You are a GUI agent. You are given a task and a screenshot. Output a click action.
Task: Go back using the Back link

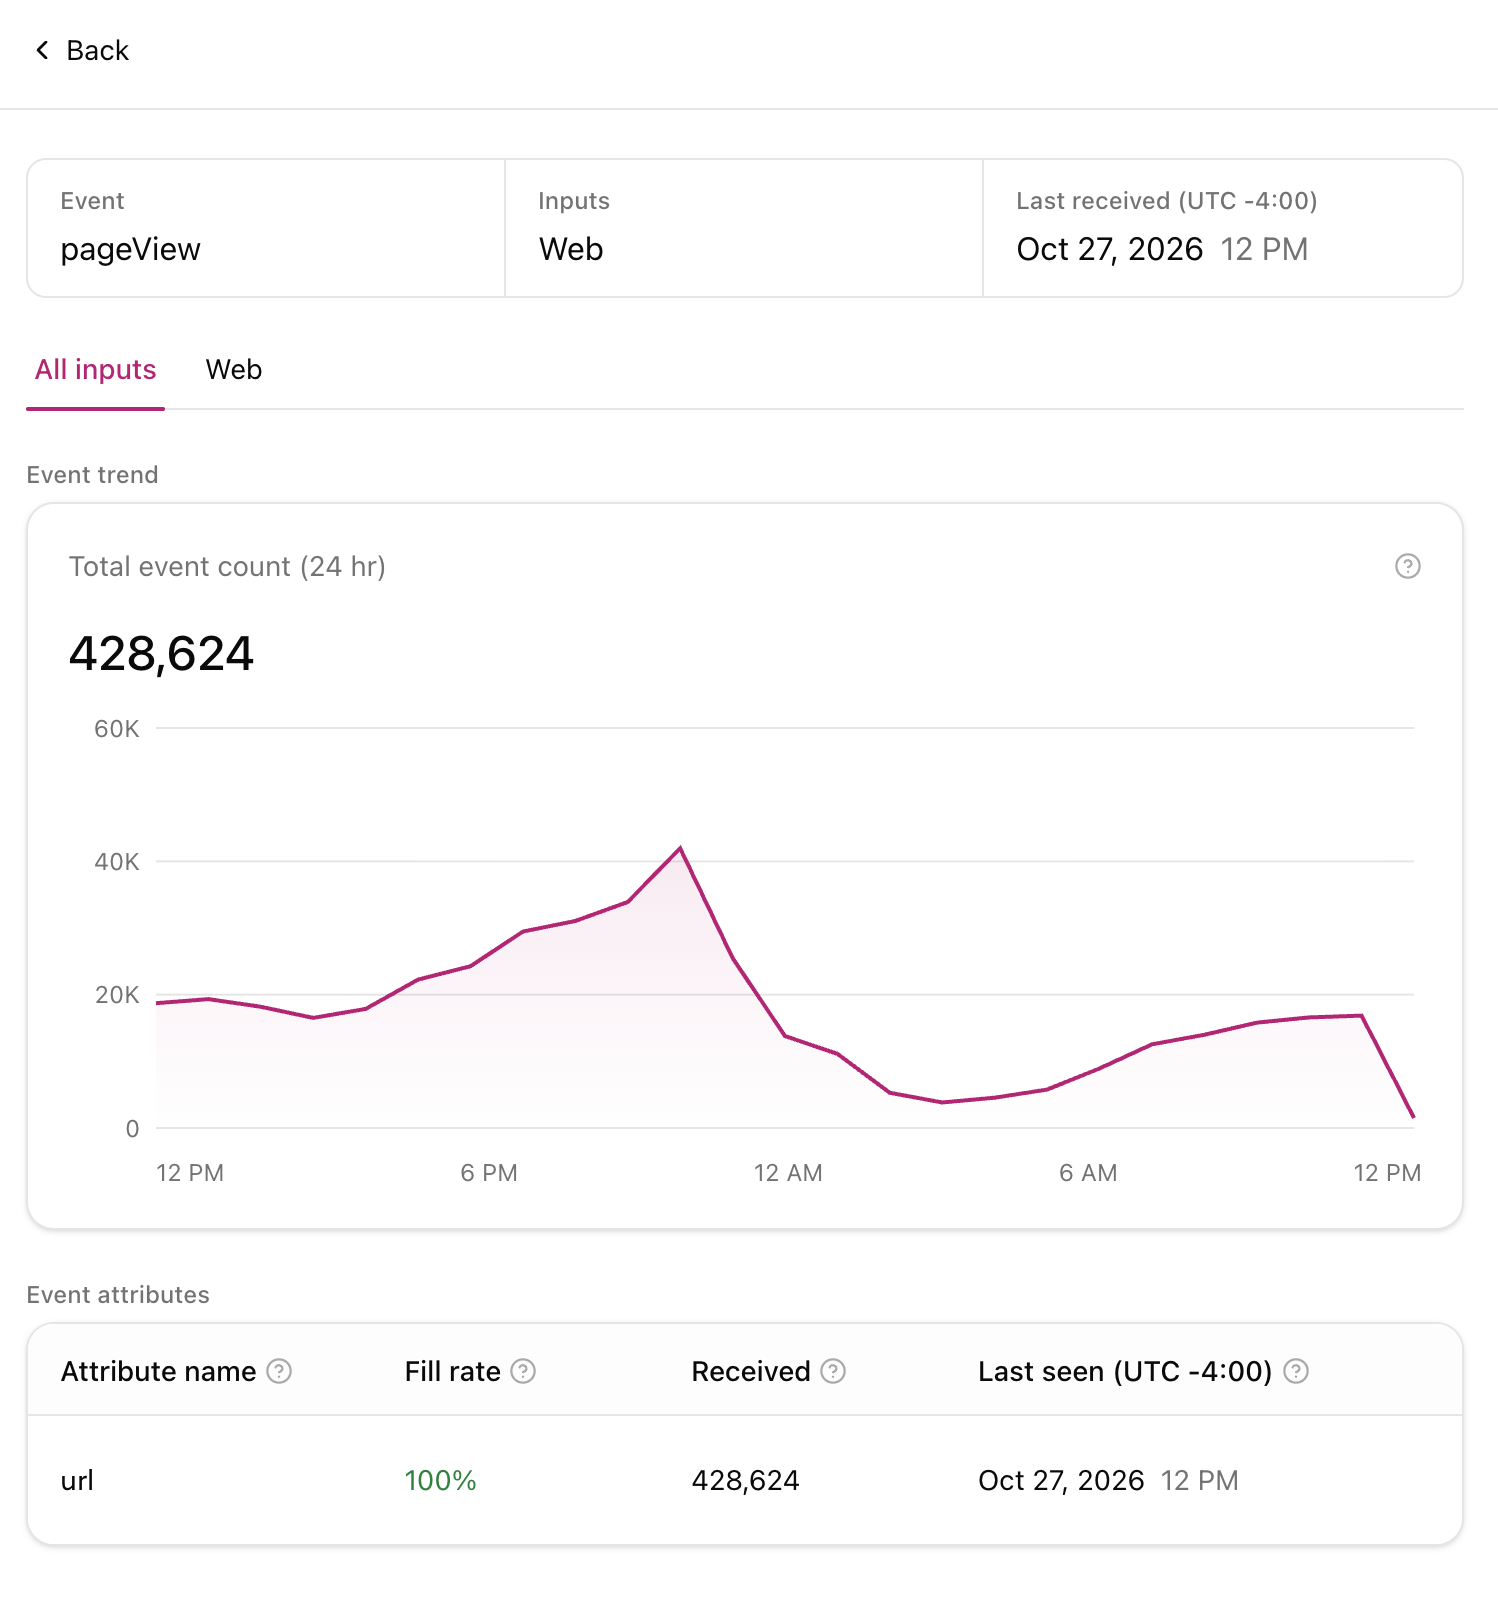click(82, 50)
